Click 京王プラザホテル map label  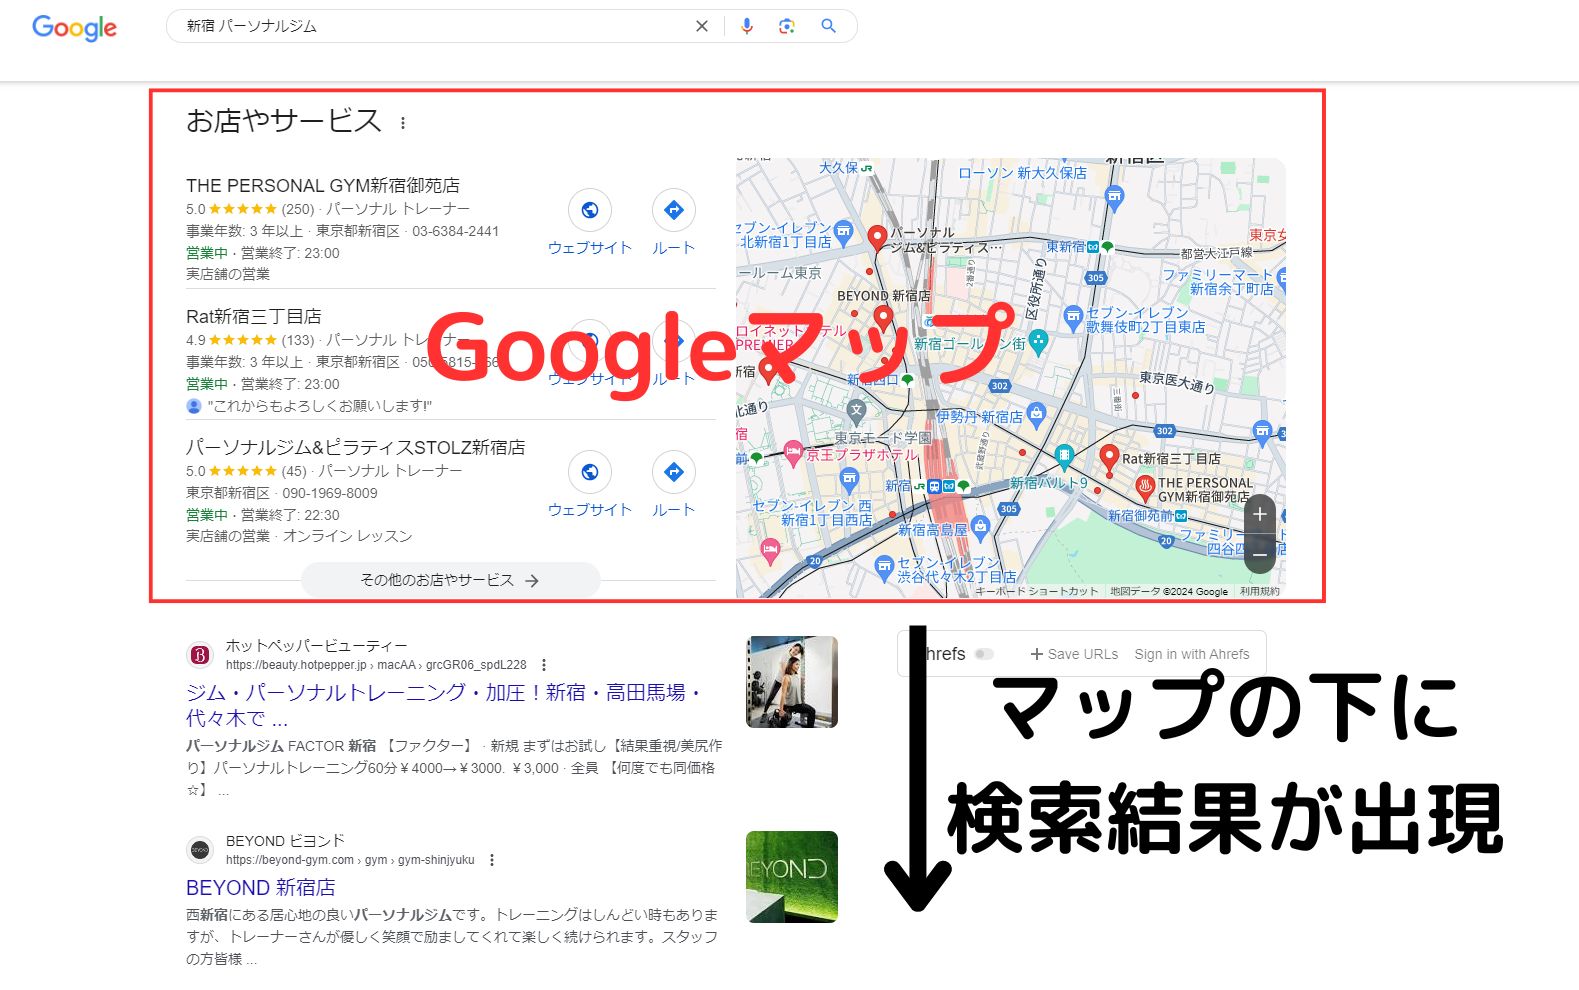(861, 454)
